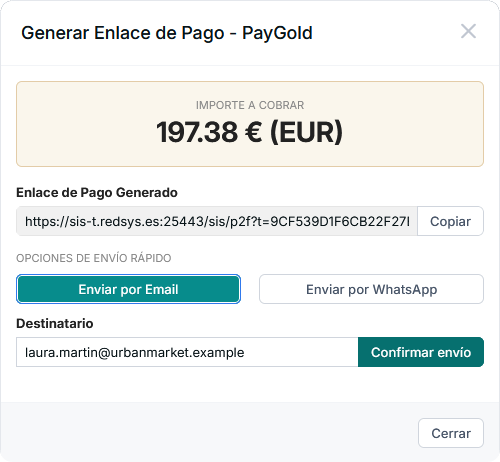This screenshot has height=462, width=500.
Task: Select the payment link URL field
Action: (217, 221)
